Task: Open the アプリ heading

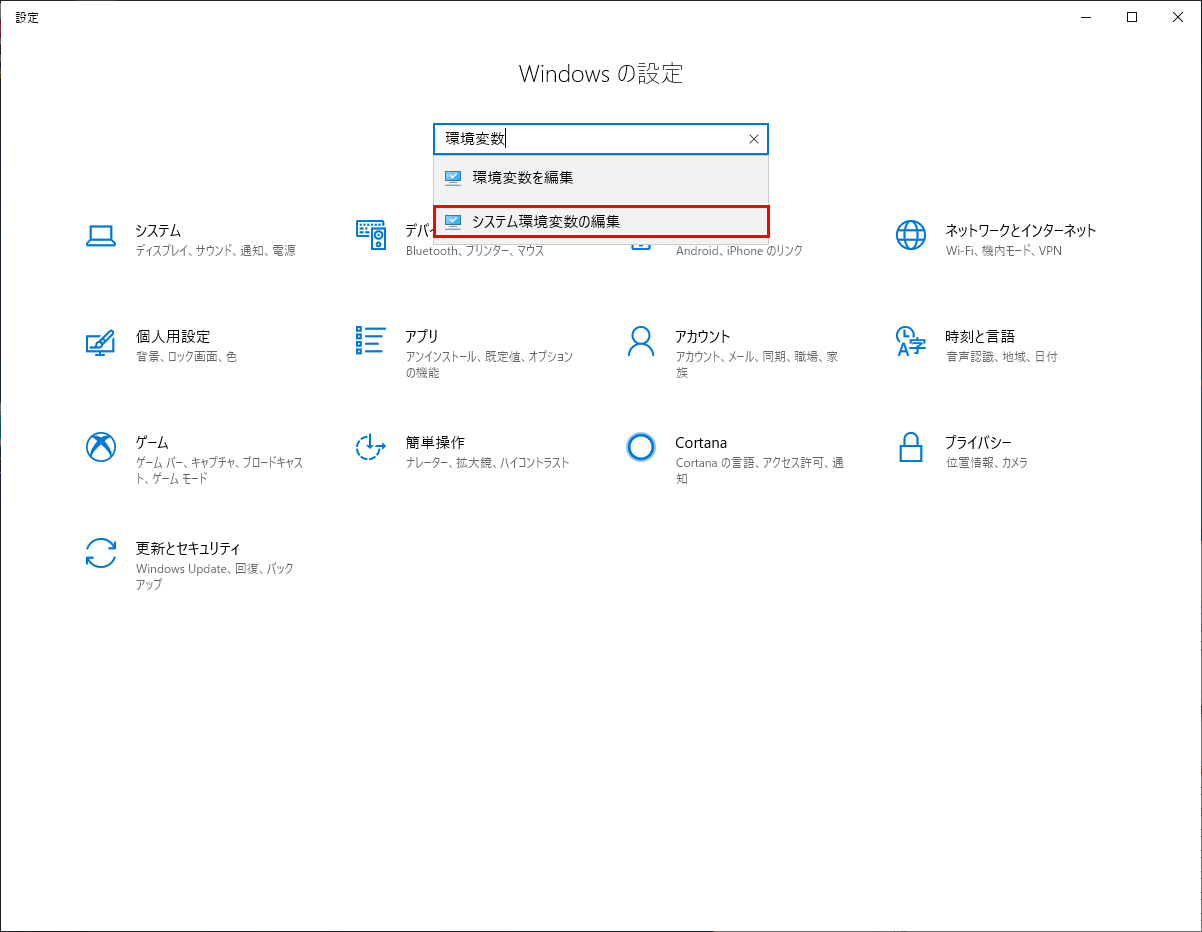Action: (422, 337)
